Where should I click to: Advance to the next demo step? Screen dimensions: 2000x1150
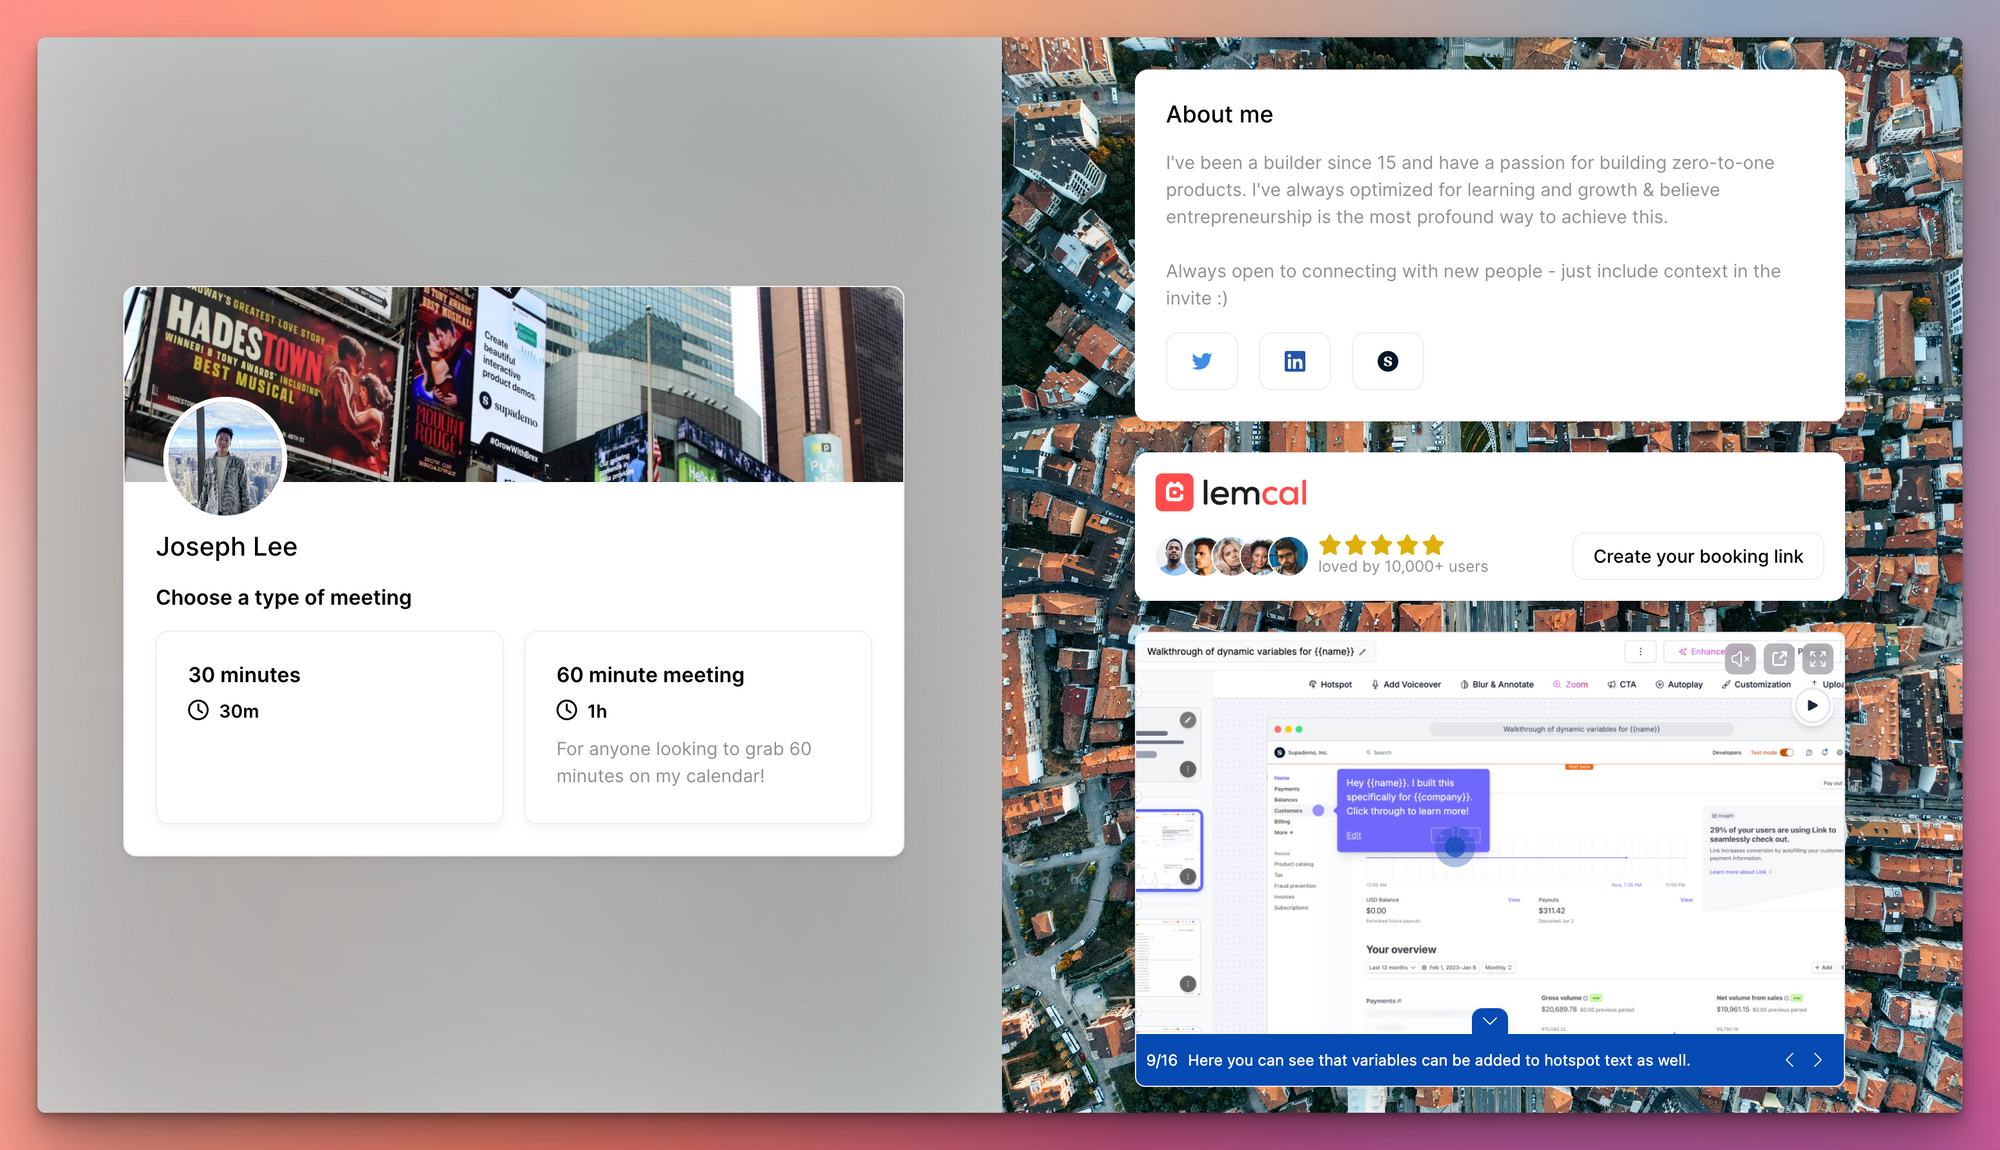click(x=1818, y=1060)
